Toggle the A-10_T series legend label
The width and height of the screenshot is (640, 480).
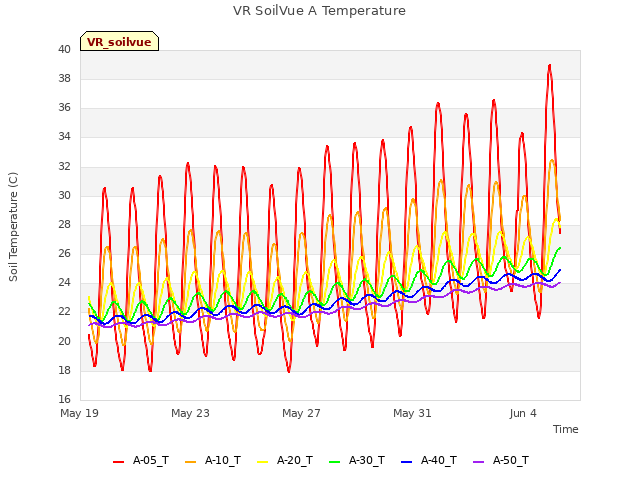click(223, 461)
